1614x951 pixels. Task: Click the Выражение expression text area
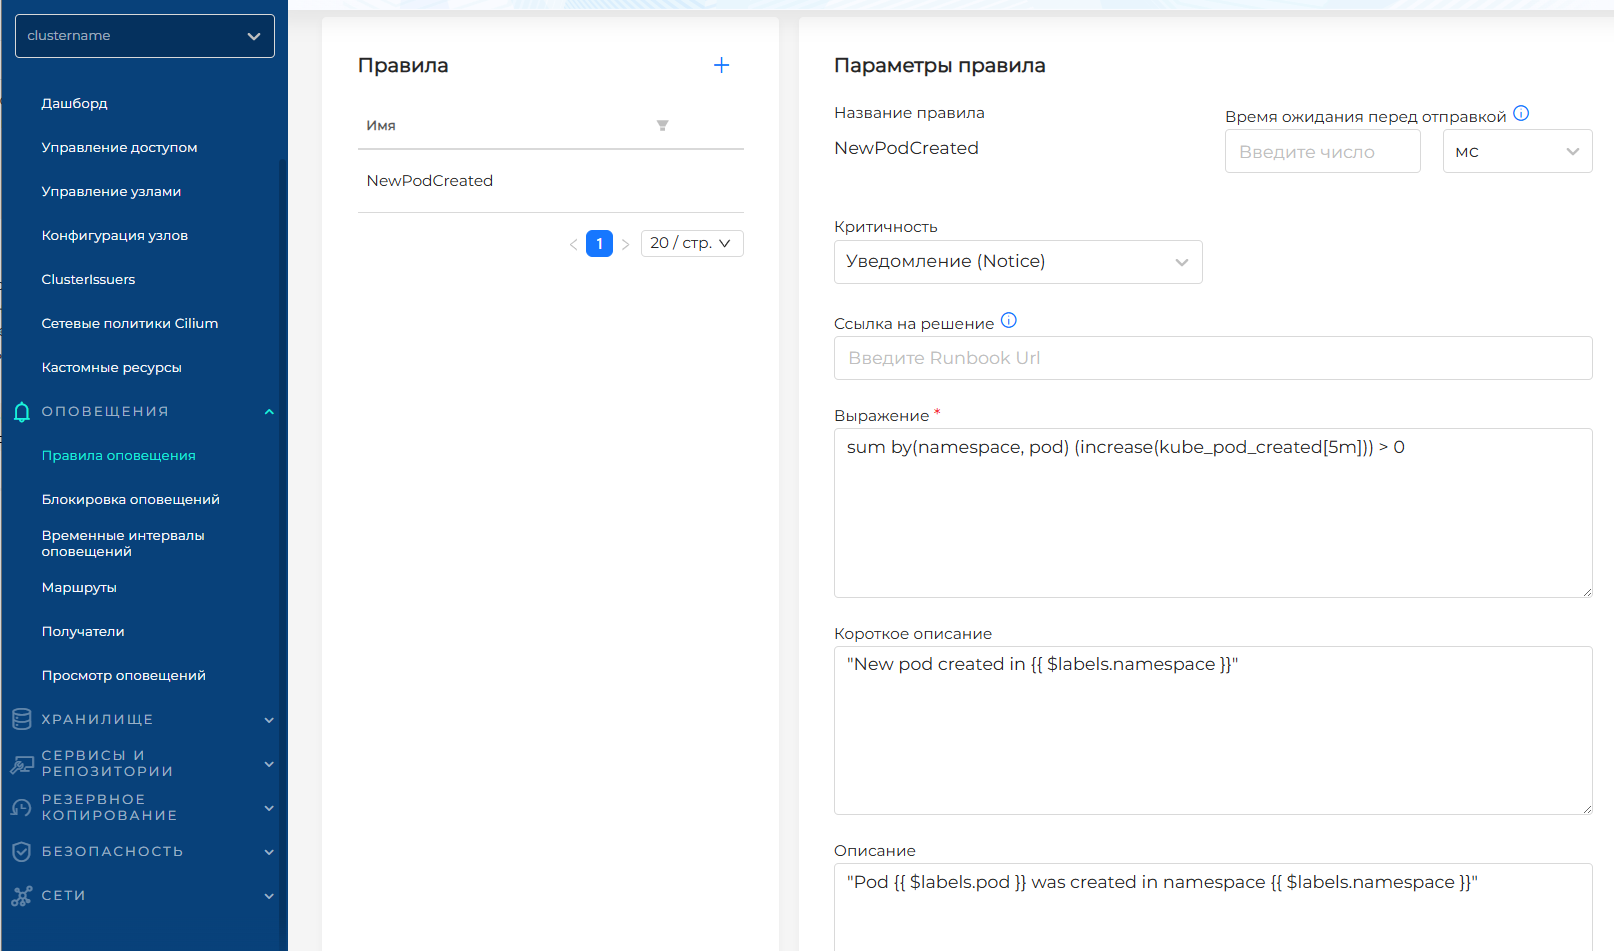[x=1212, y=512]
